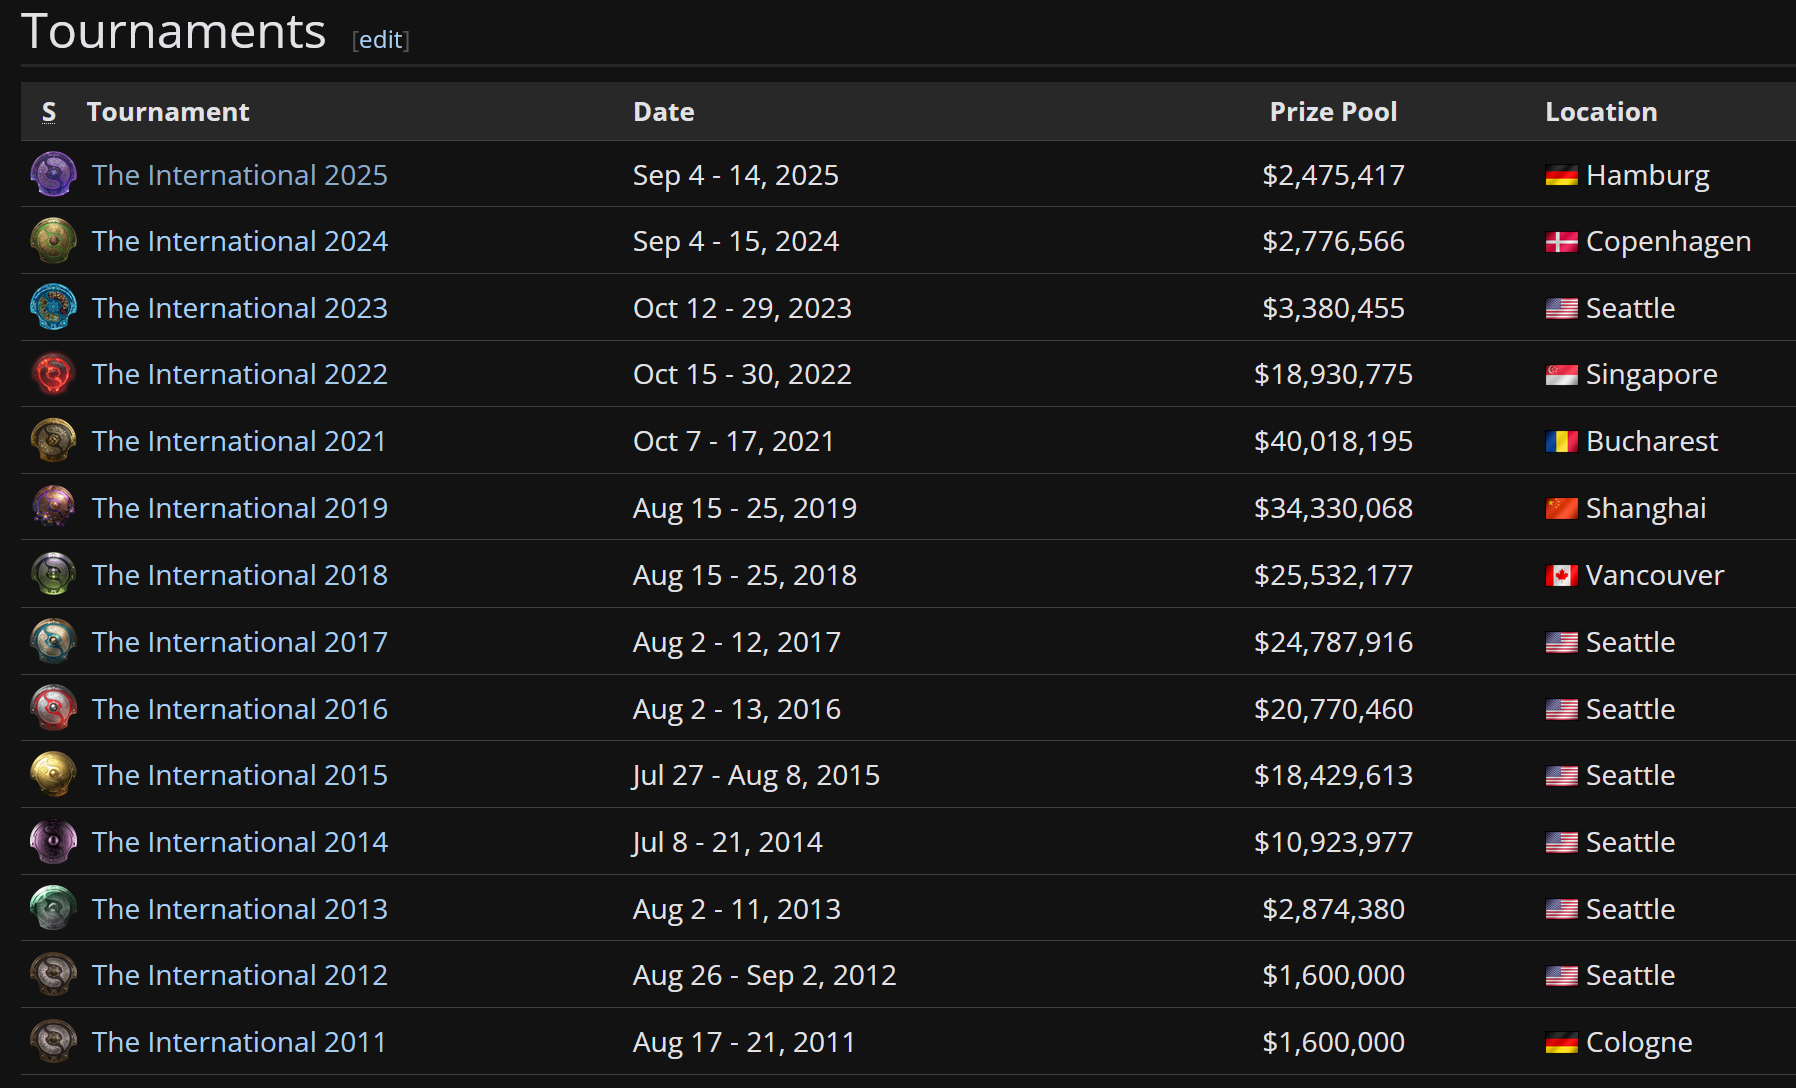Click the Denmark flag beside Copenhagen
The height and width of the screenshot is (1088, 1796).
point(1561,242)
